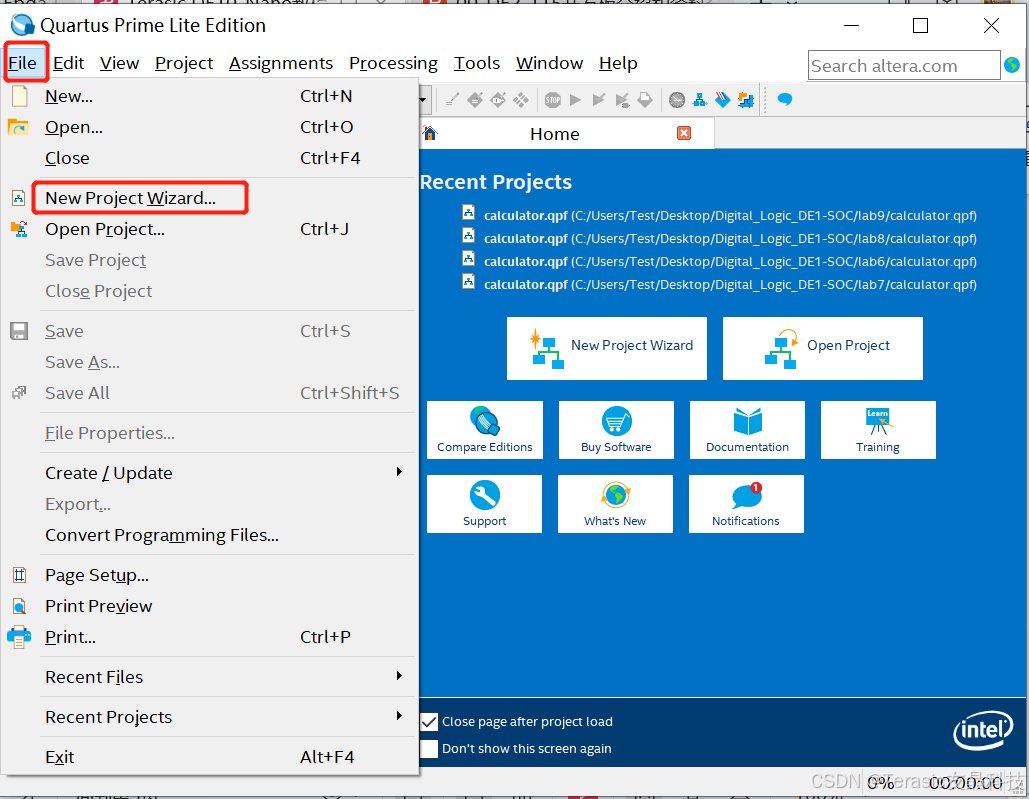Open the Buy Software cart tile

point(616,430)
